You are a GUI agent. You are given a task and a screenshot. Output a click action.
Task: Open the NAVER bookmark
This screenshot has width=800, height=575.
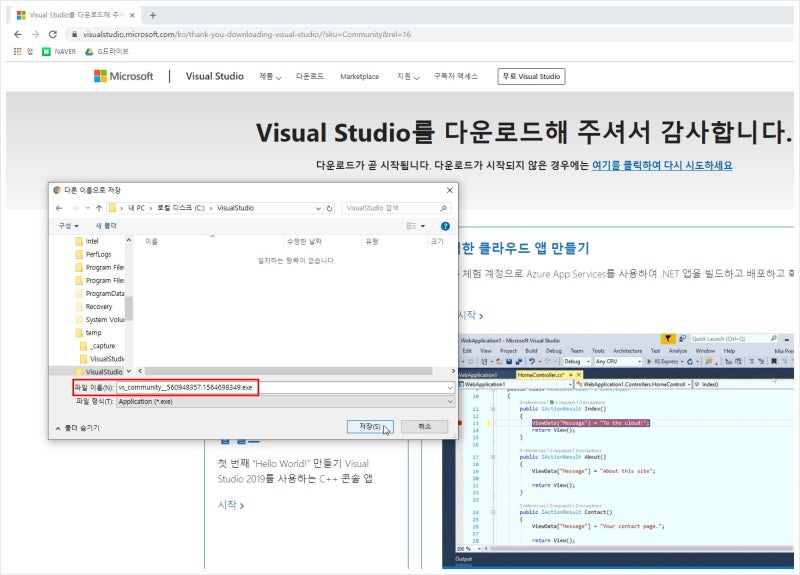coord(59,52)
